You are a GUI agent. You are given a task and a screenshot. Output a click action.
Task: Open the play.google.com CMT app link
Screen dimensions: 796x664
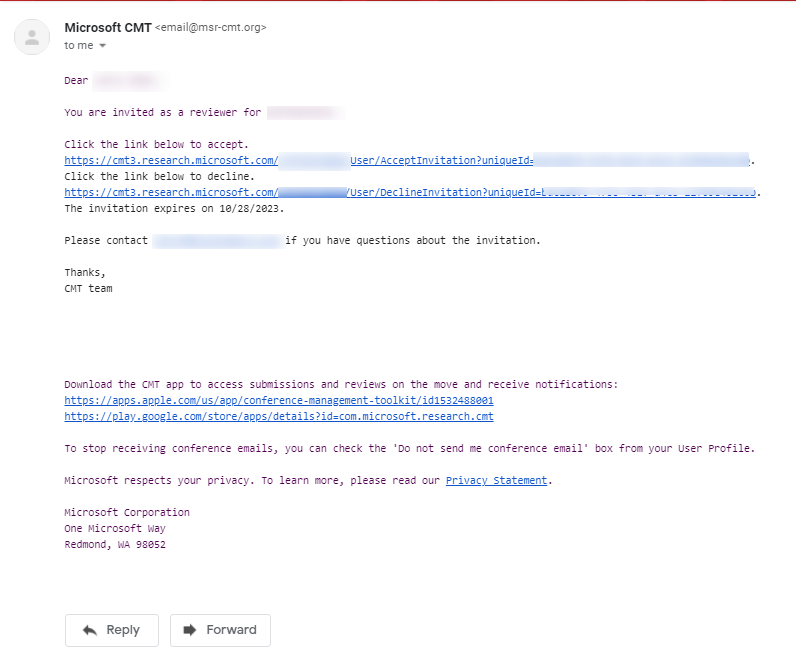point(278,416)
